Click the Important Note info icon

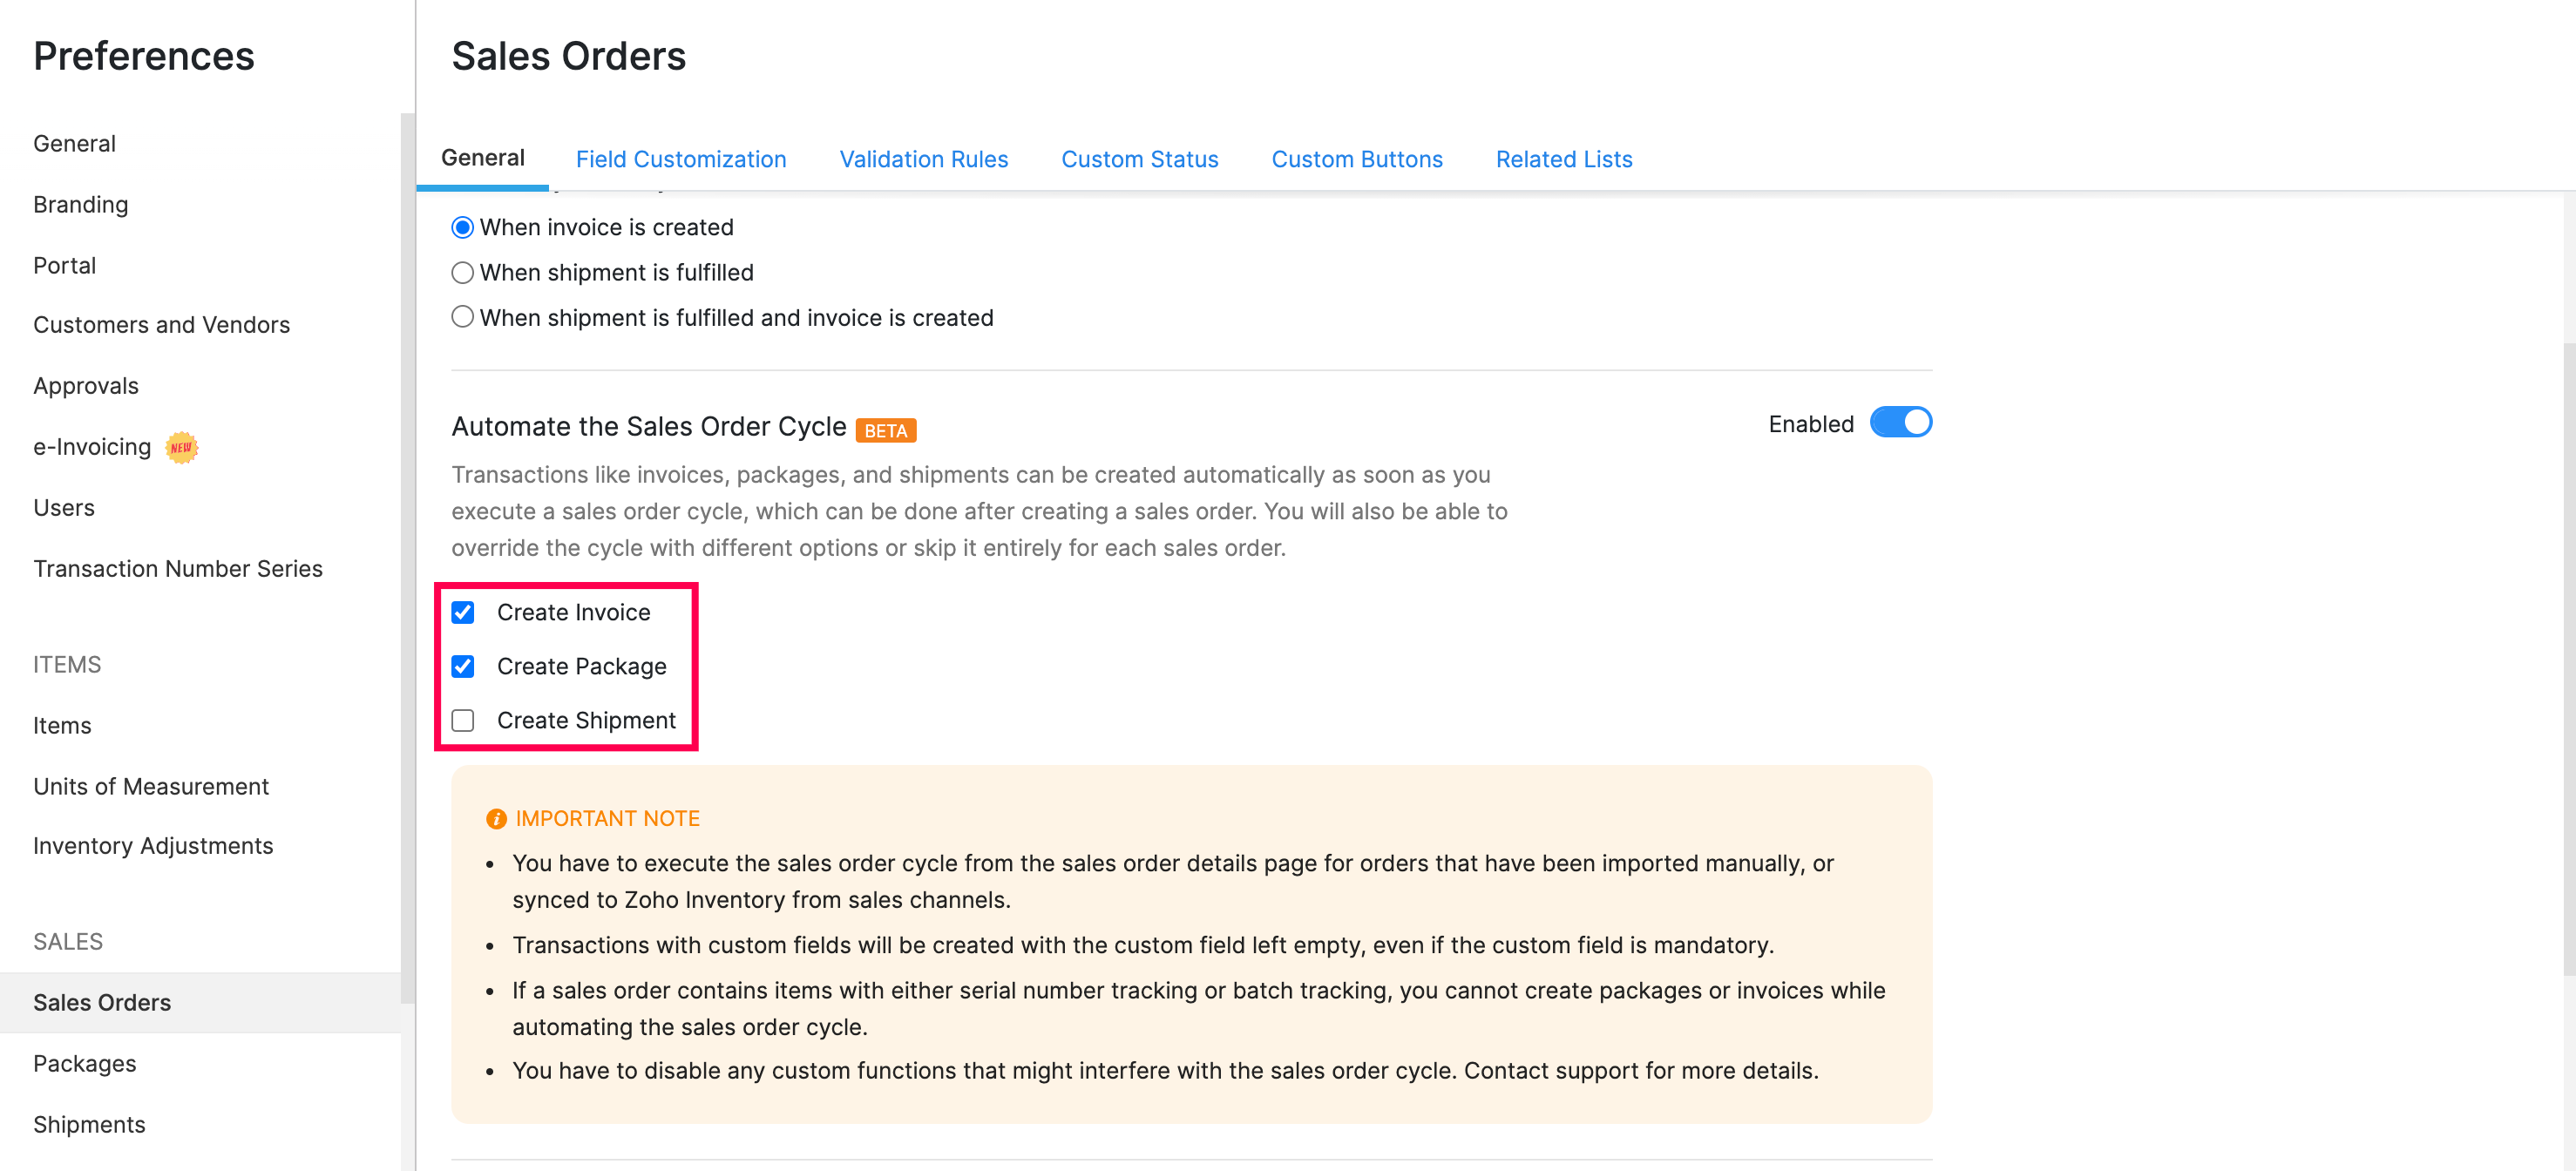click(x=496, y=819)
